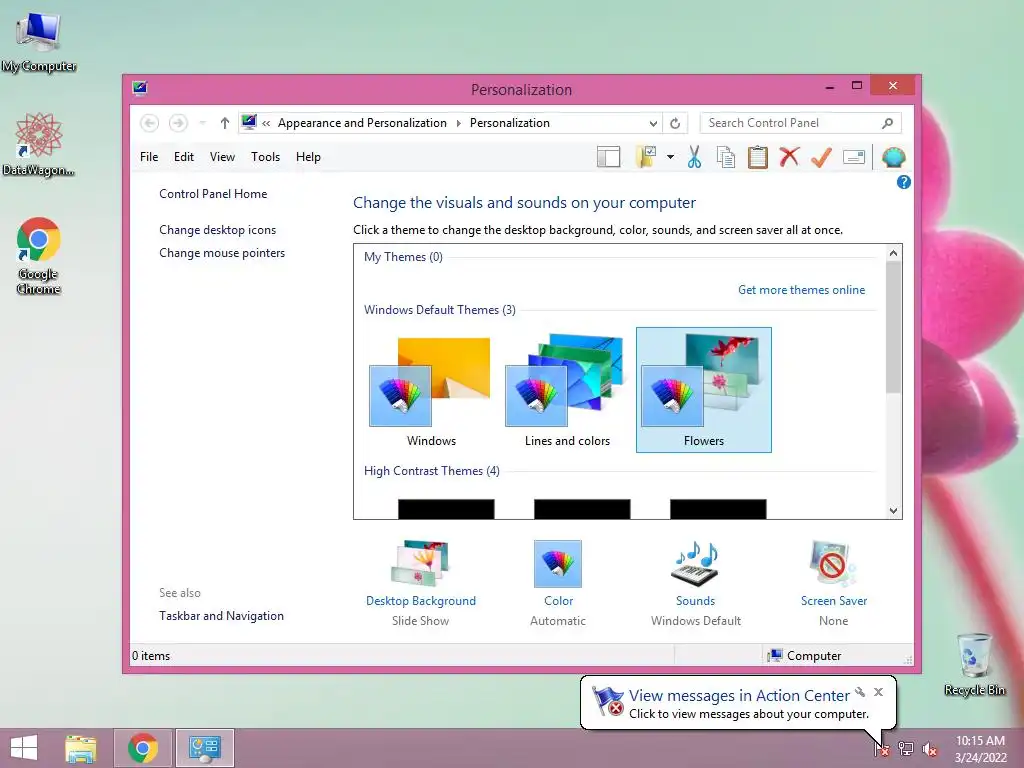Click Action Center flag tray icon

click(x=882, y=749)
